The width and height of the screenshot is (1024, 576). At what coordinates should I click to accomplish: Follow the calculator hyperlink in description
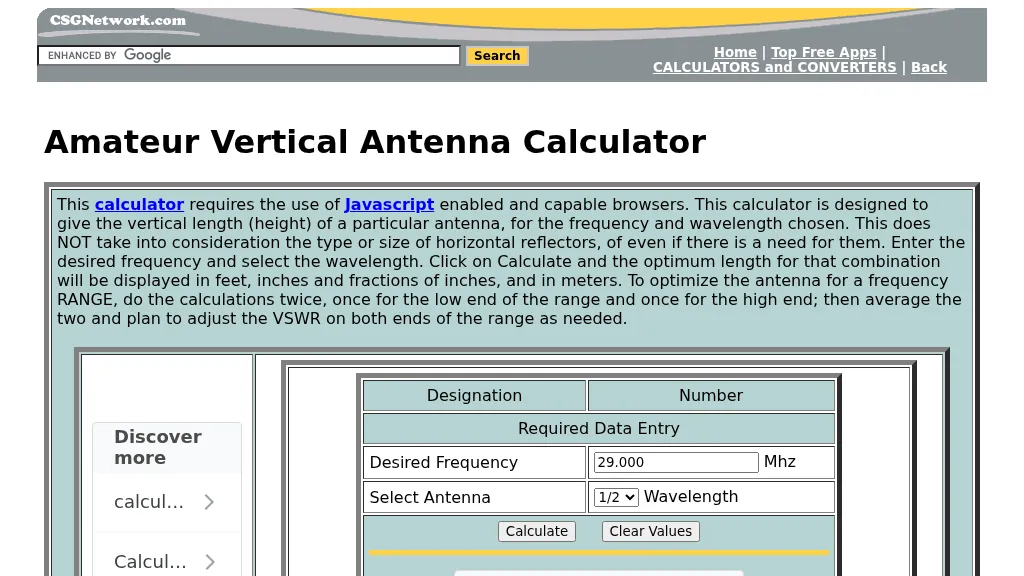(139, 204)
